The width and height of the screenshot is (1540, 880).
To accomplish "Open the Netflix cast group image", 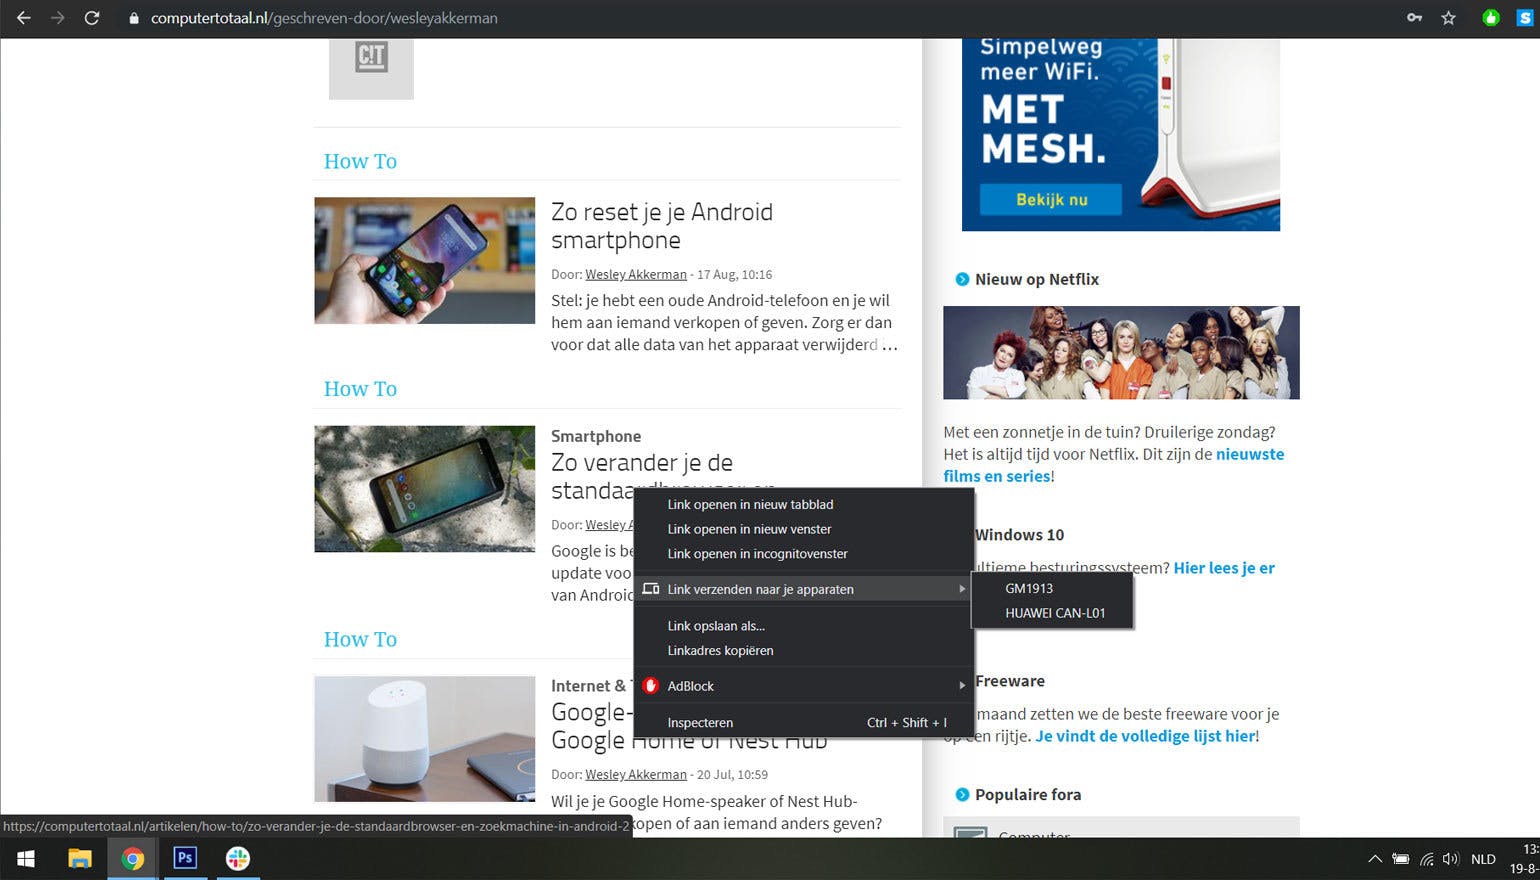I will (1121, 353).
